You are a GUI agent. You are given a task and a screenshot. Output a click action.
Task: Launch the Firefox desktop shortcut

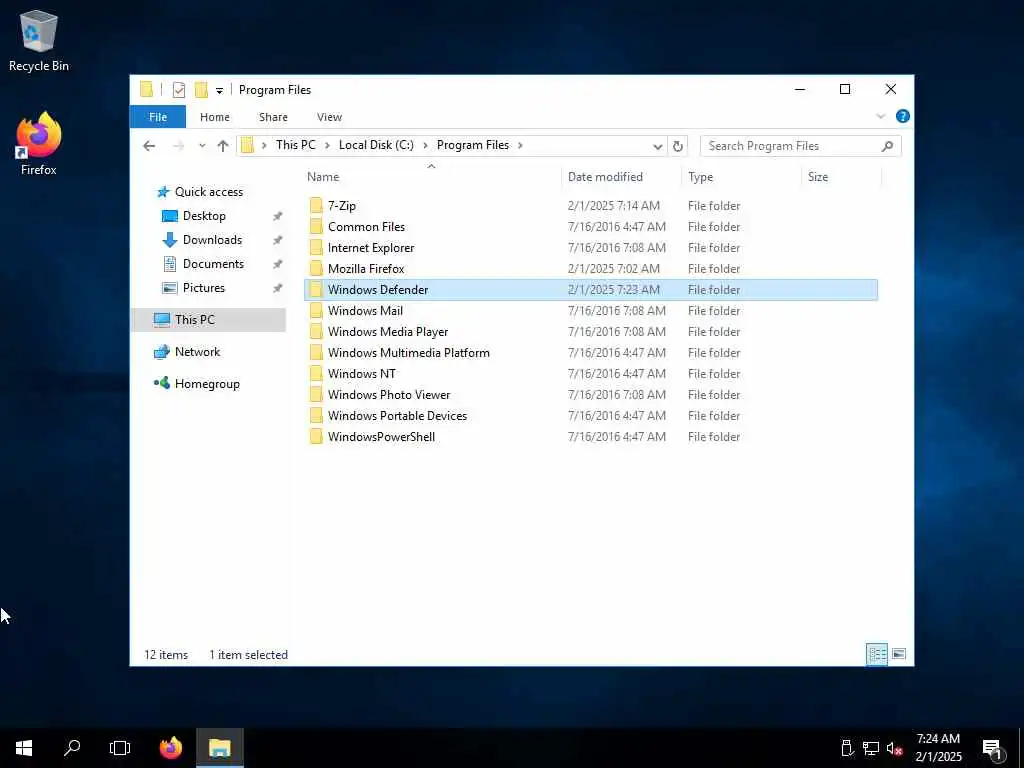point(39,144)
